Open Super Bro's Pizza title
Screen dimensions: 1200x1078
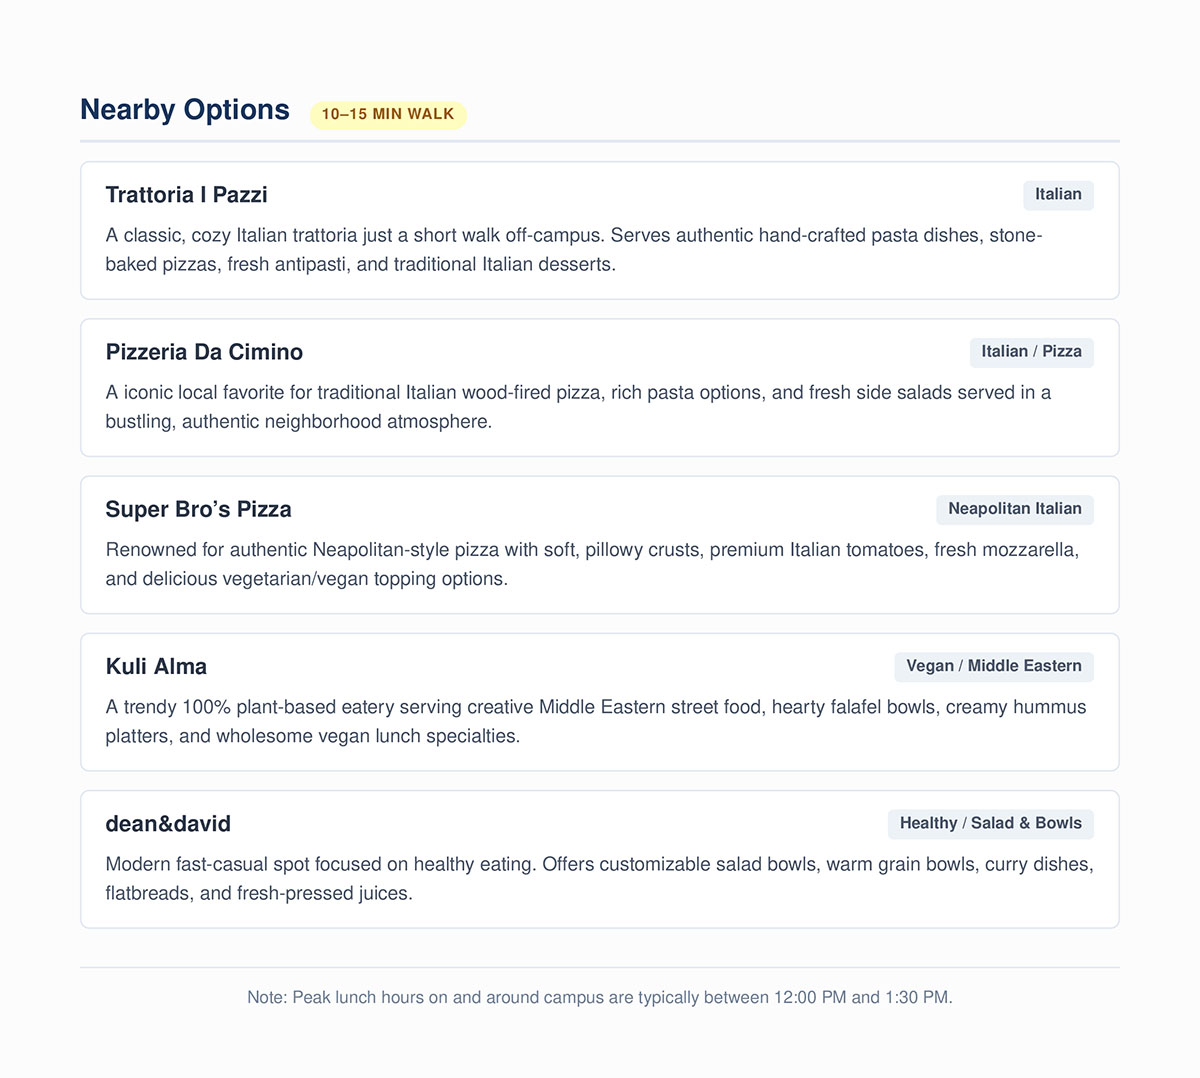tap(199, 509)
